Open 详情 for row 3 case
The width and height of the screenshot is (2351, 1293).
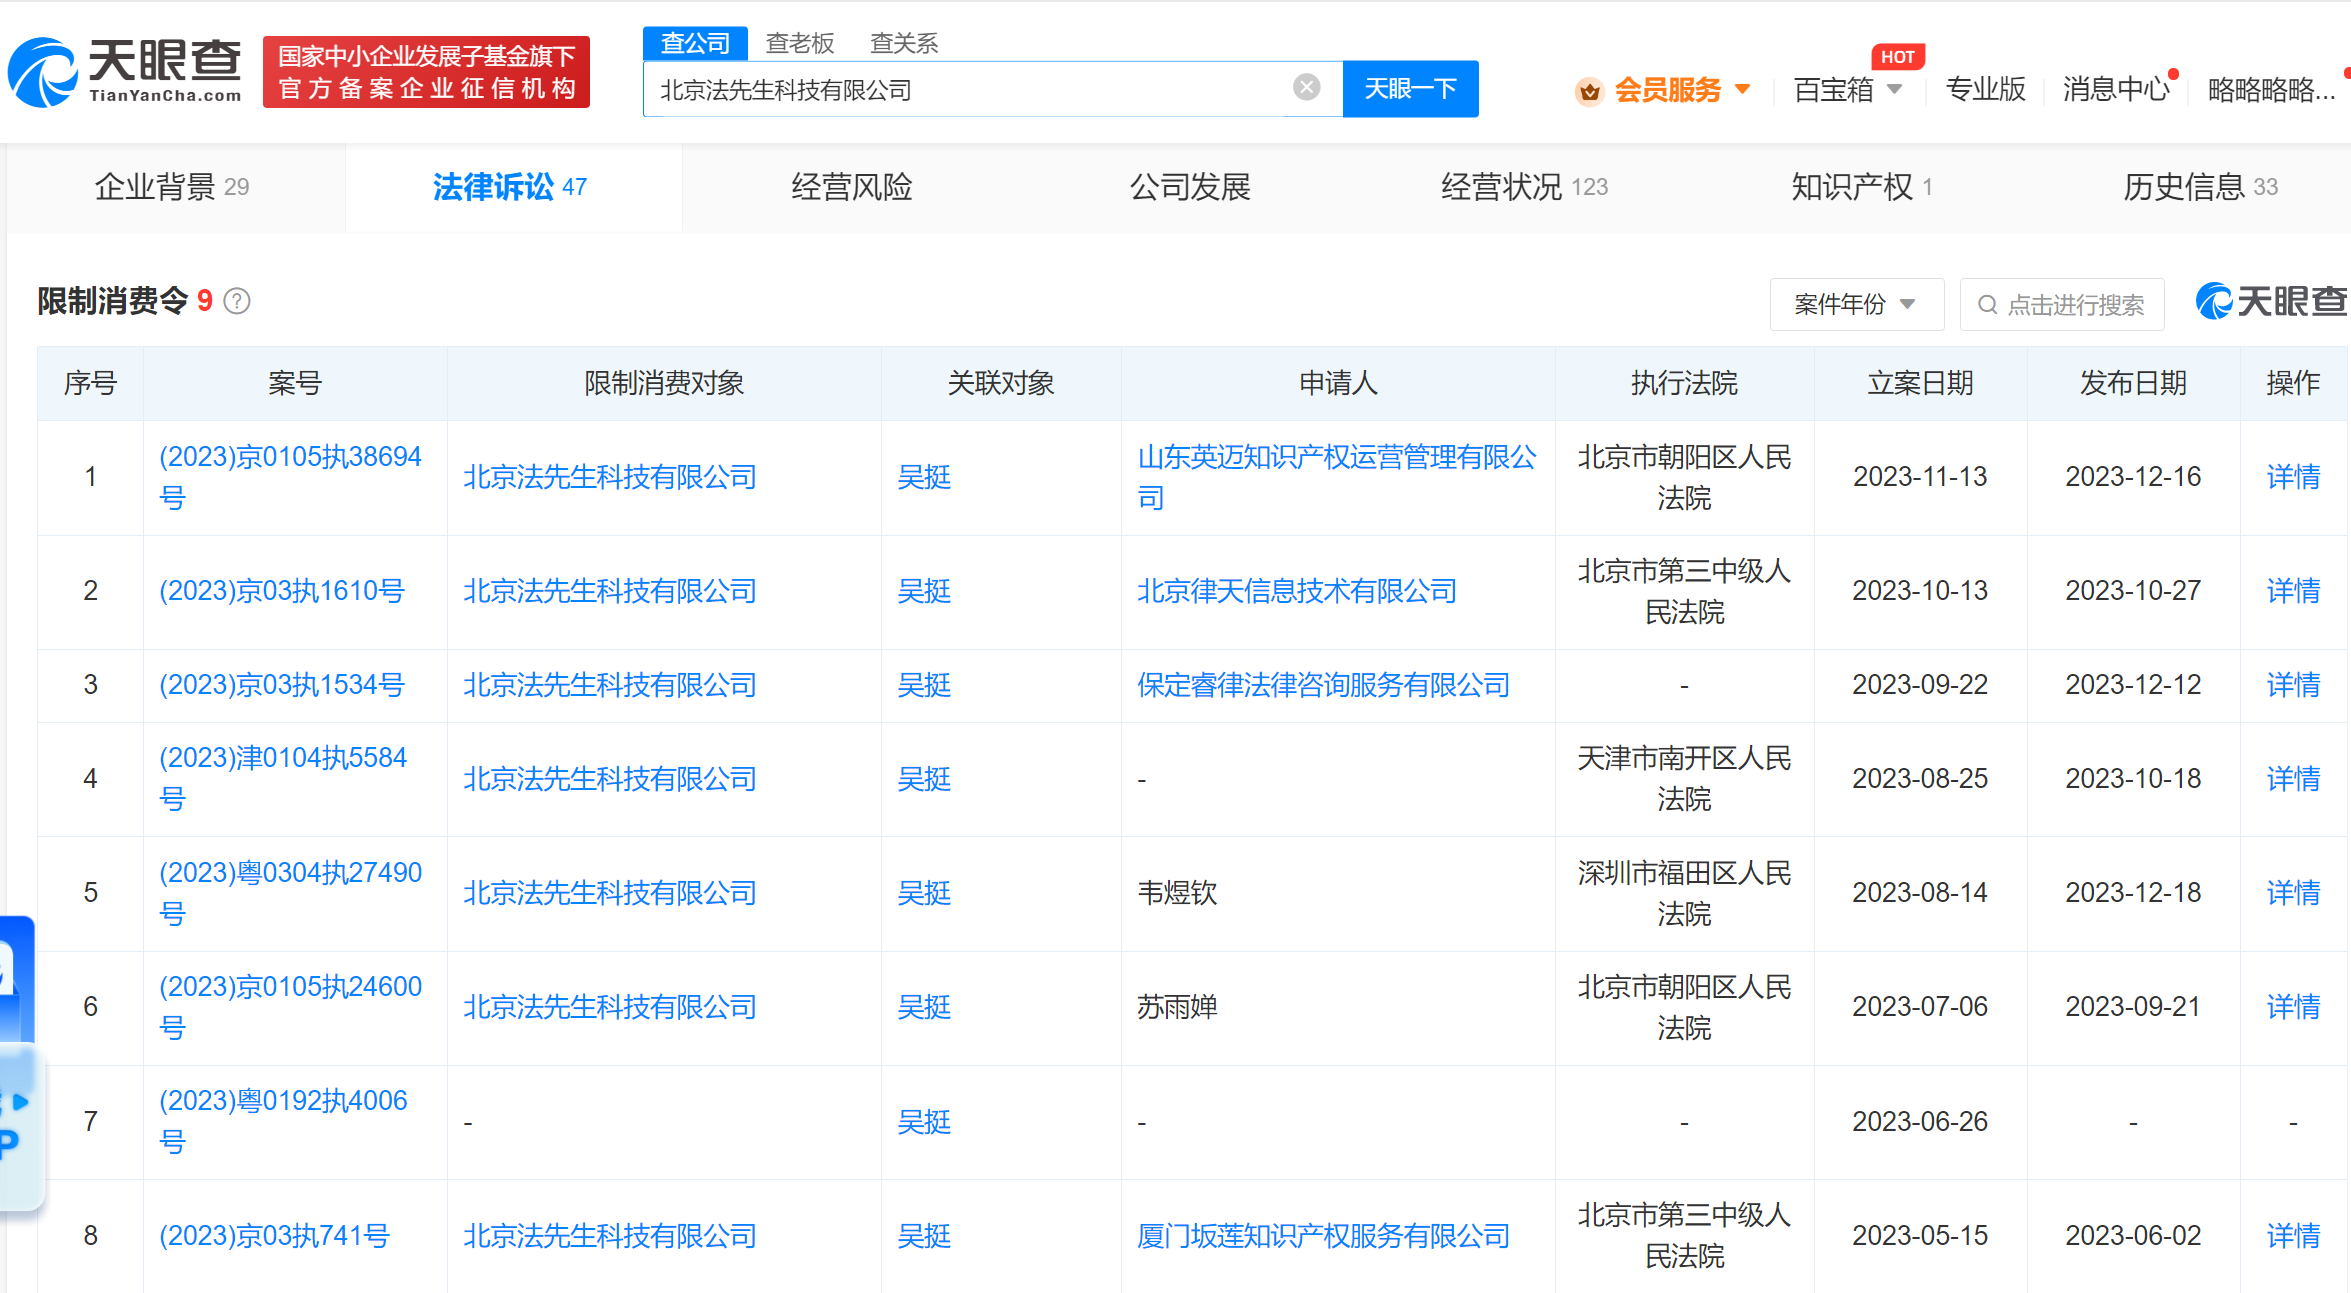(x=2292, y=685)
